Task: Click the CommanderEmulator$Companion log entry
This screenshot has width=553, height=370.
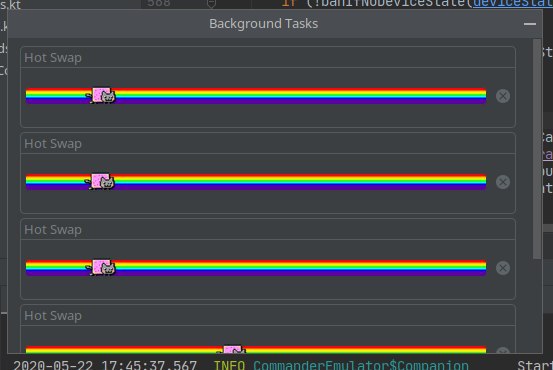Action: click(x=361, y=365)
